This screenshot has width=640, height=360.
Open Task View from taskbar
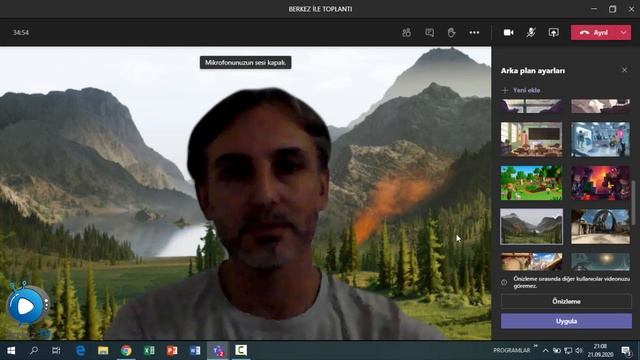56,351
